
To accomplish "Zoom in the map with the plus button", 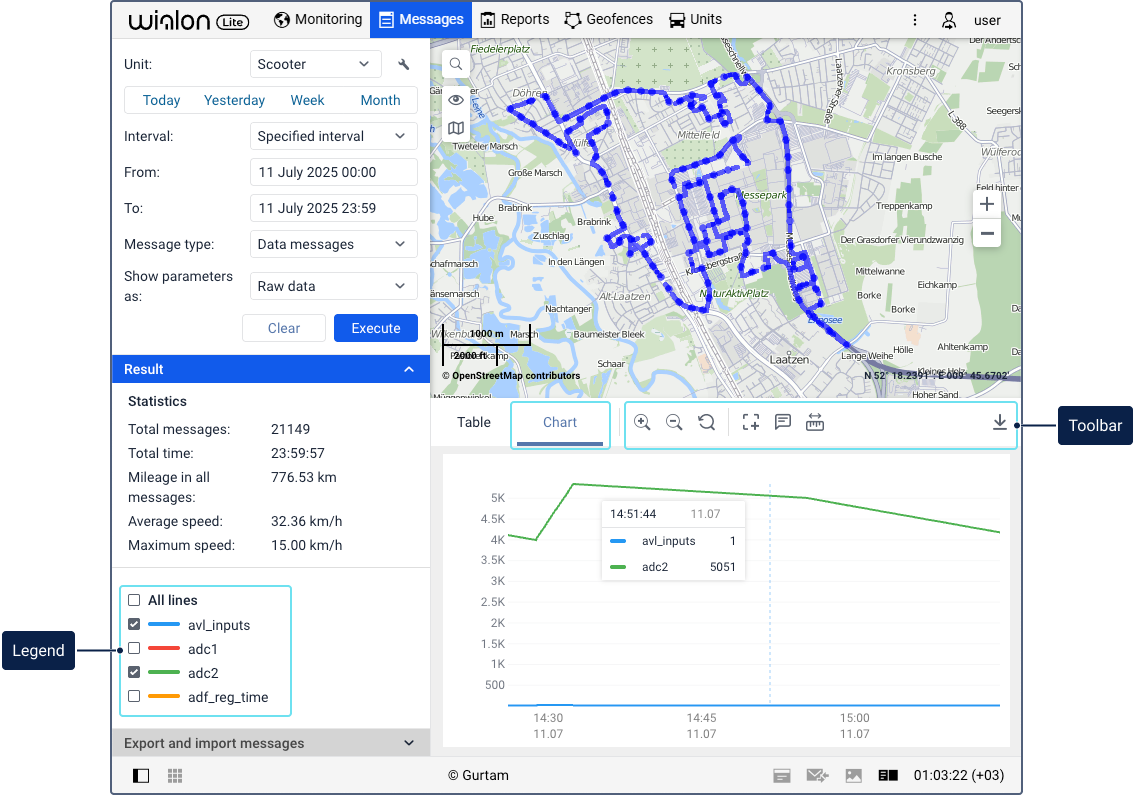I will tap(987, 204).
